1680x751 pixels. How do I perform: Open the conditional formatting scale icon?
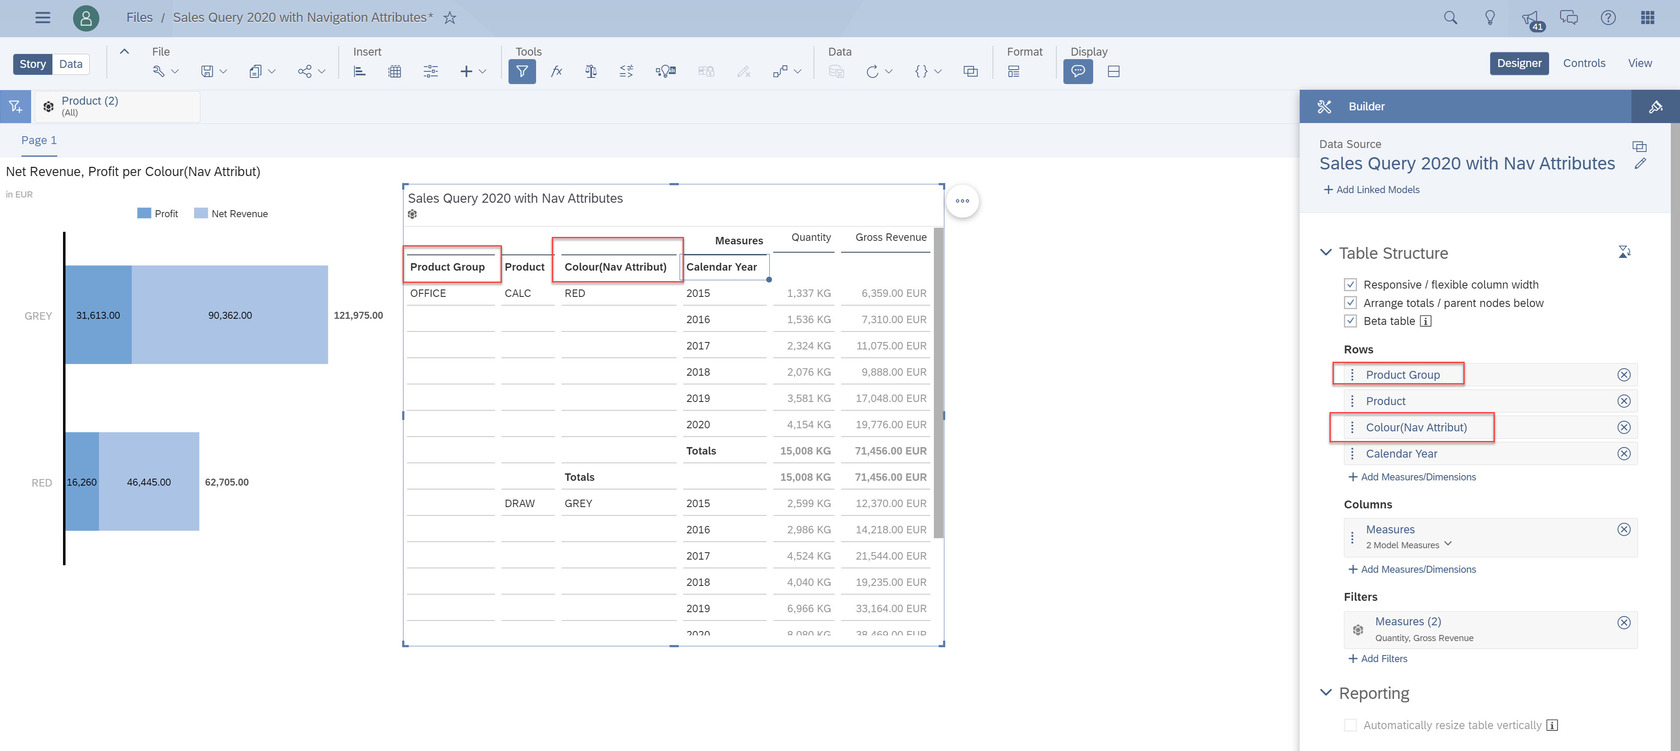(591, 71)
